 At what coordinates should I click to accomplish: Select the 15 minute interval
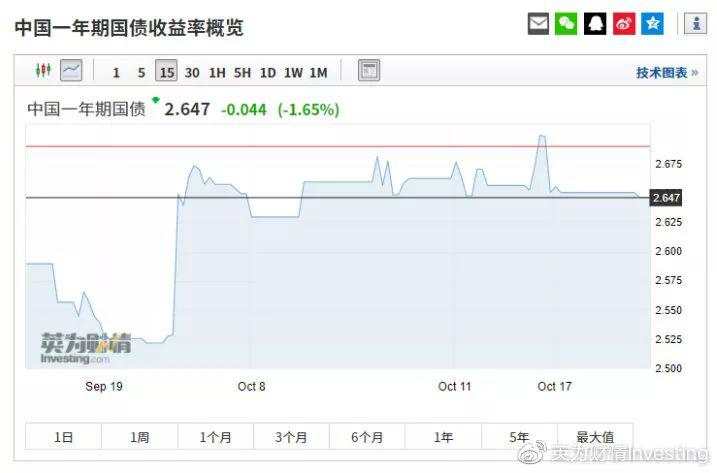point(166,71)
